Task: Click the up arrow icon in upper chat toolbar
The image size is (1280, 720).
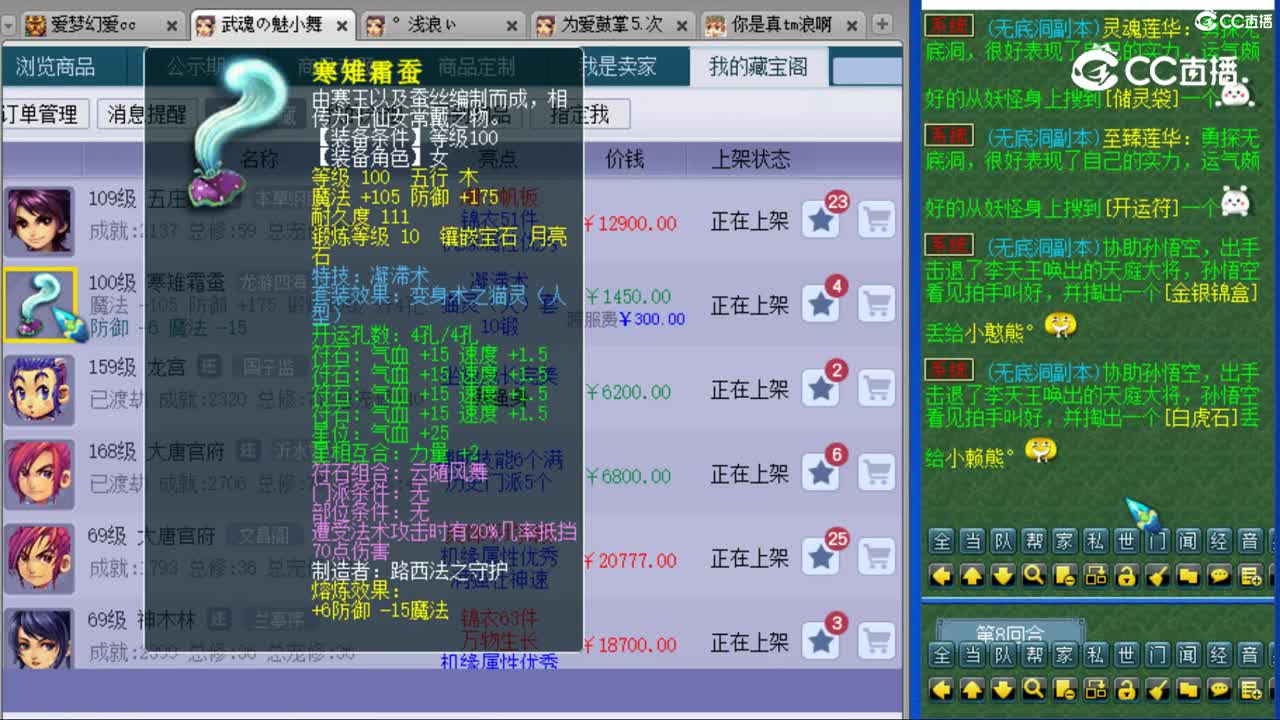Action: pos(972,575)
